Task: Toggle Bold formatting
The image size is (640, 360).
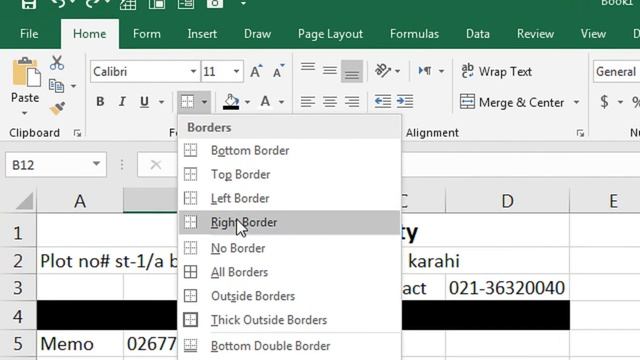Action: click(100, 102)
